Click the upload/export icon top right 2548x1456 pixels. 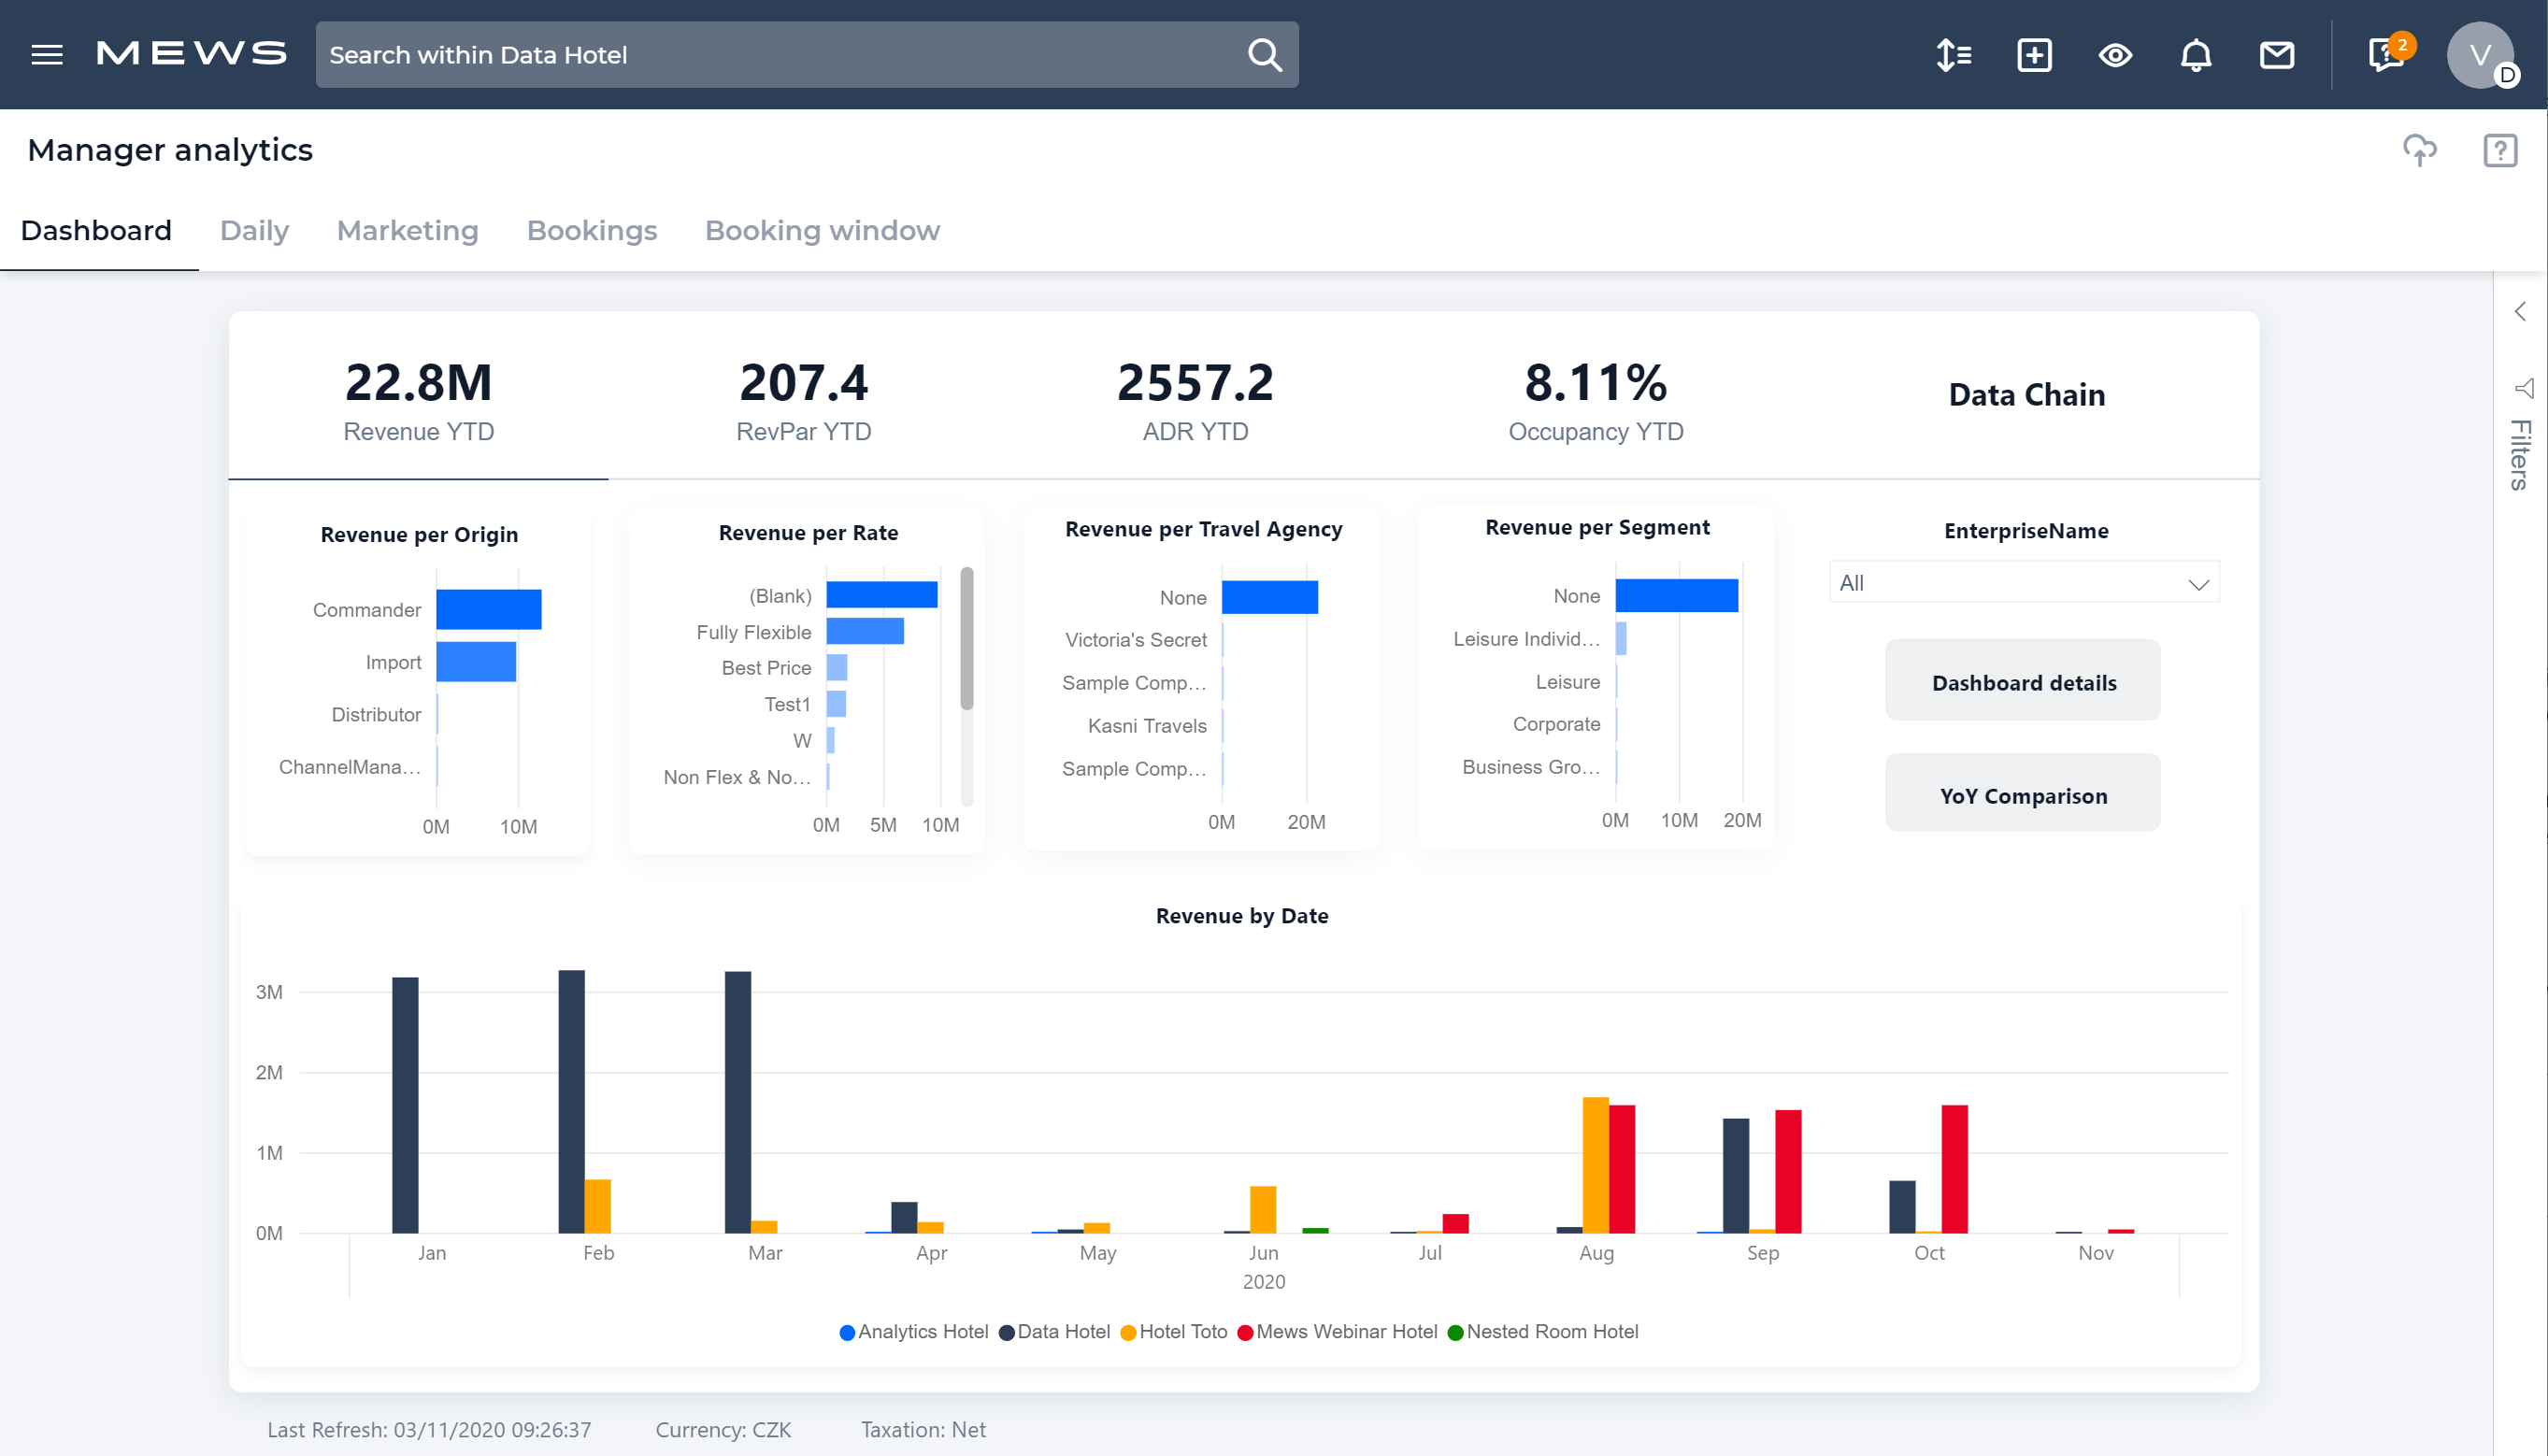[x=2422, y=149]
